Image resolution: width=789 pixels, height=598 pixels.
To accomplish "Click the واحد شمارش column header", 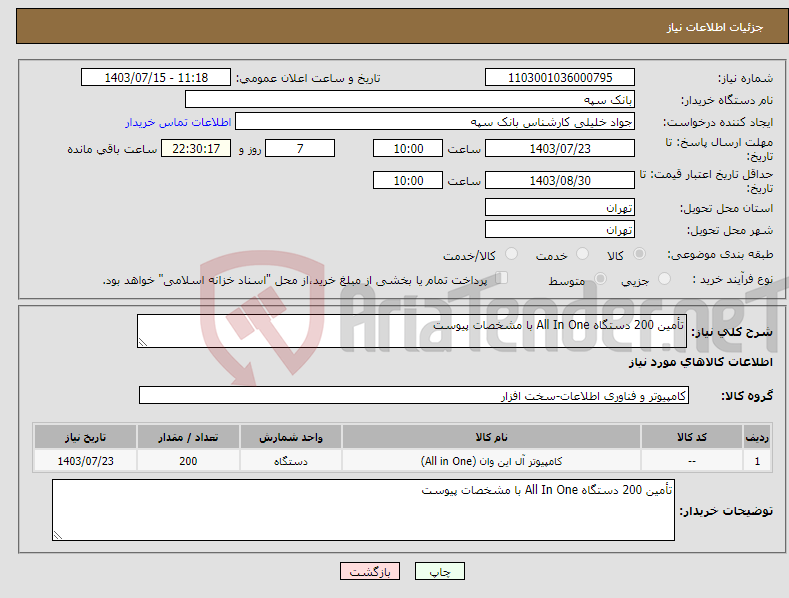I will tap(291, 437).
